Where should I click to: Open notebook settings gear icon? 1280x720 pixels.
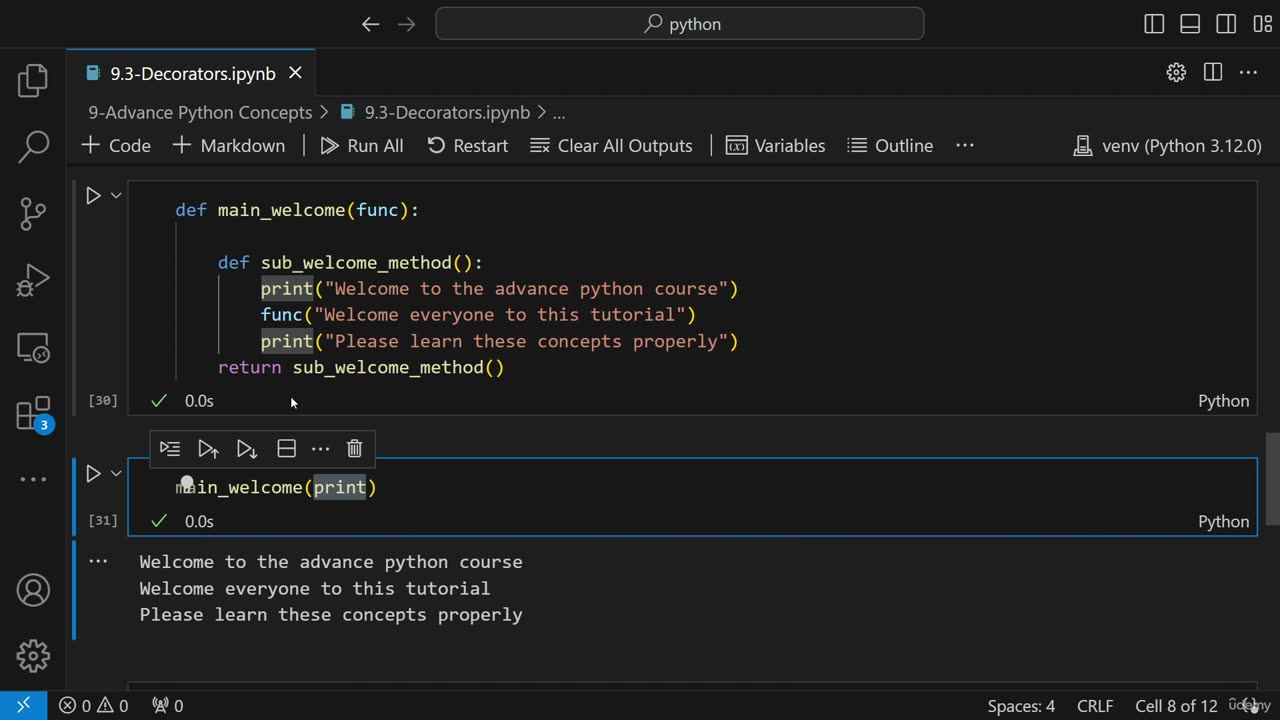(x=1176, y=73)
